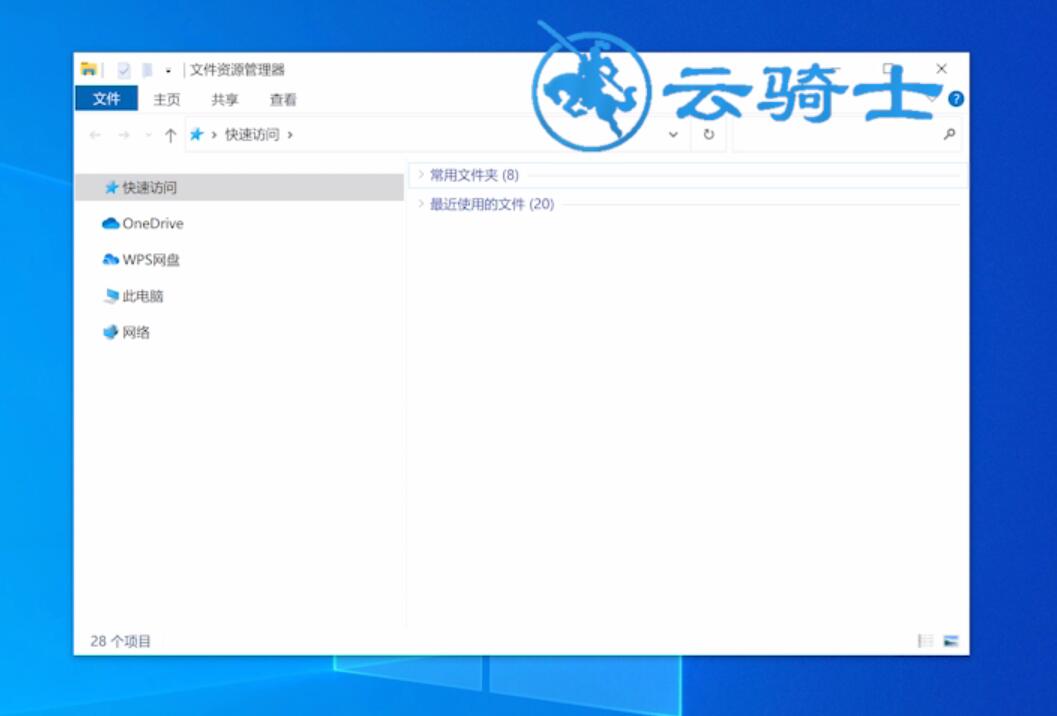Click the 28 个项目 status text
The image size is (1057, 716).
[x=121, y=641]
